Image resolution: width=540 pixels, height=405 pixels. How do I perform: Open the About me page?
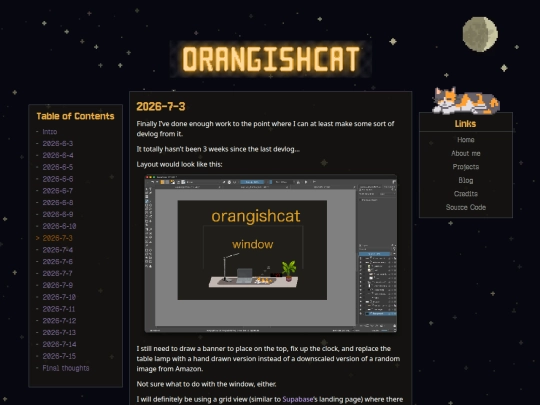[466, 153]
